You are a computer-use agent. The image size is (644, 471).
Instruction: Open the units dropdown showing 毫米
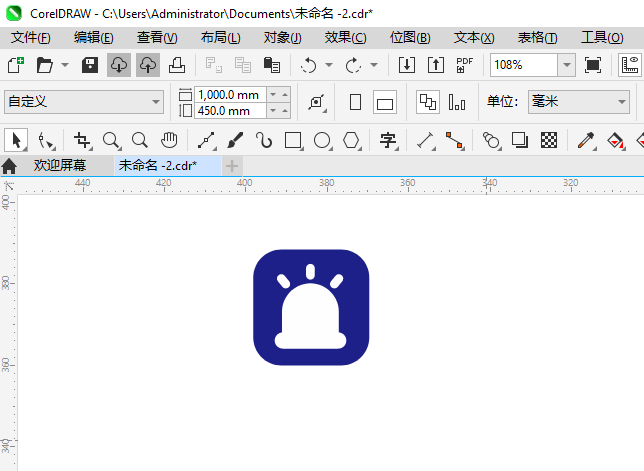[x=579, y=102]
